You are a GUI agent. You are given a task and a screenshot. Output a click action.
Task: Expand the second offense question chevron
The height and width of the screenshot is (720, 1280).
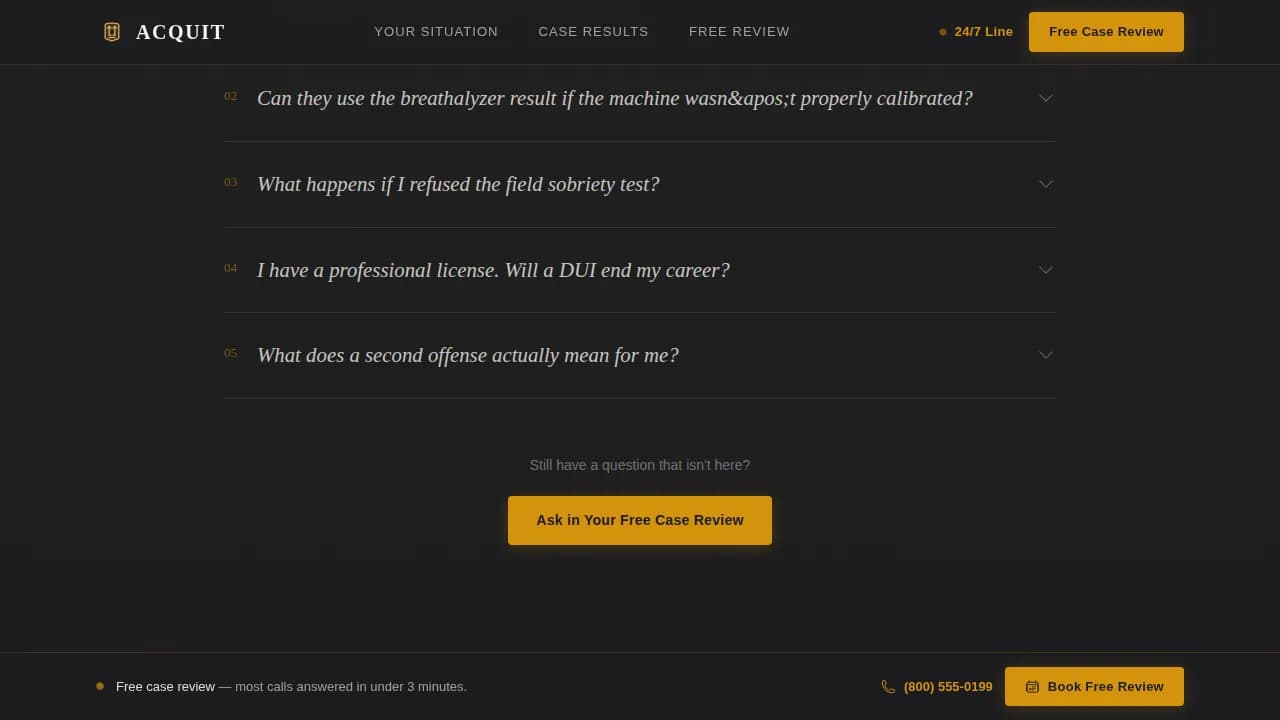(x=1046, y=355)
